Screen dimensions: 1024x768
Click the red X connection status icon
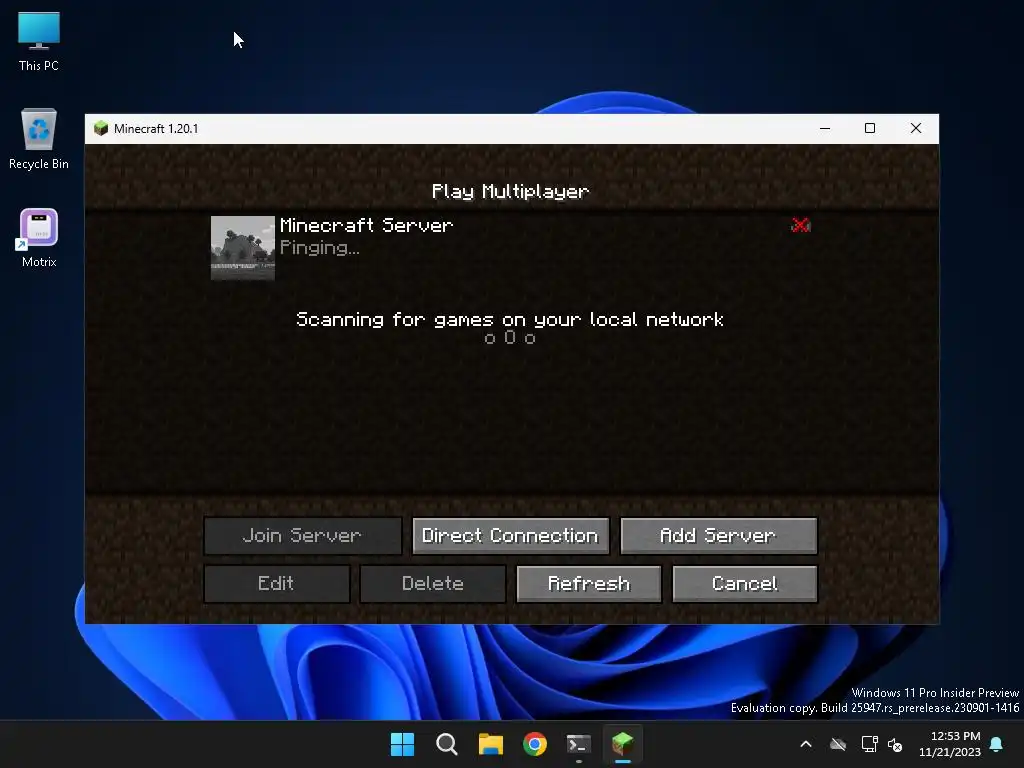(x=801, y=225)
